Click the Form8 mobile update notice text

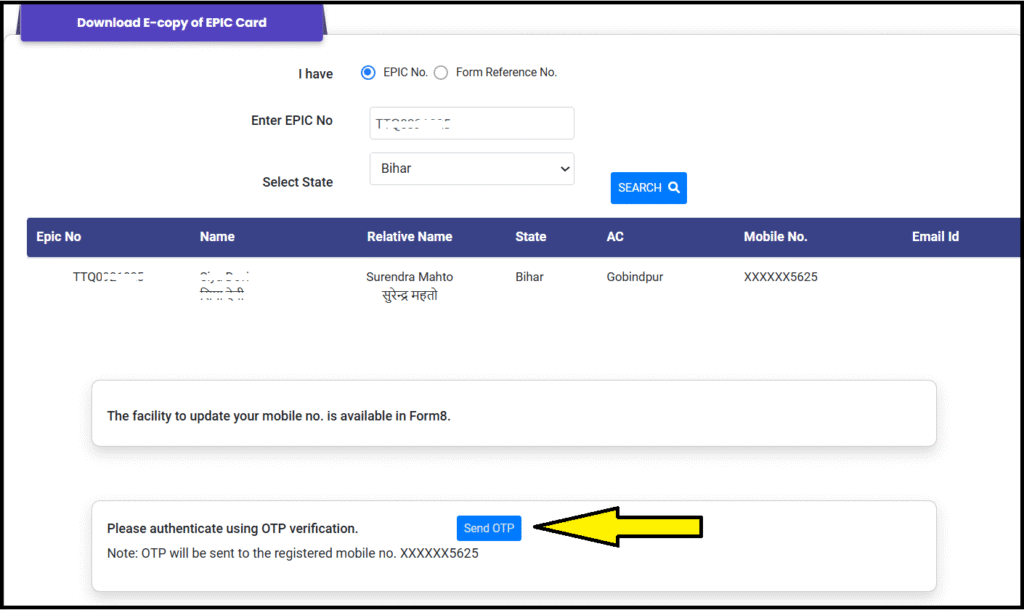pyautogui.click(x=279, y=416)
